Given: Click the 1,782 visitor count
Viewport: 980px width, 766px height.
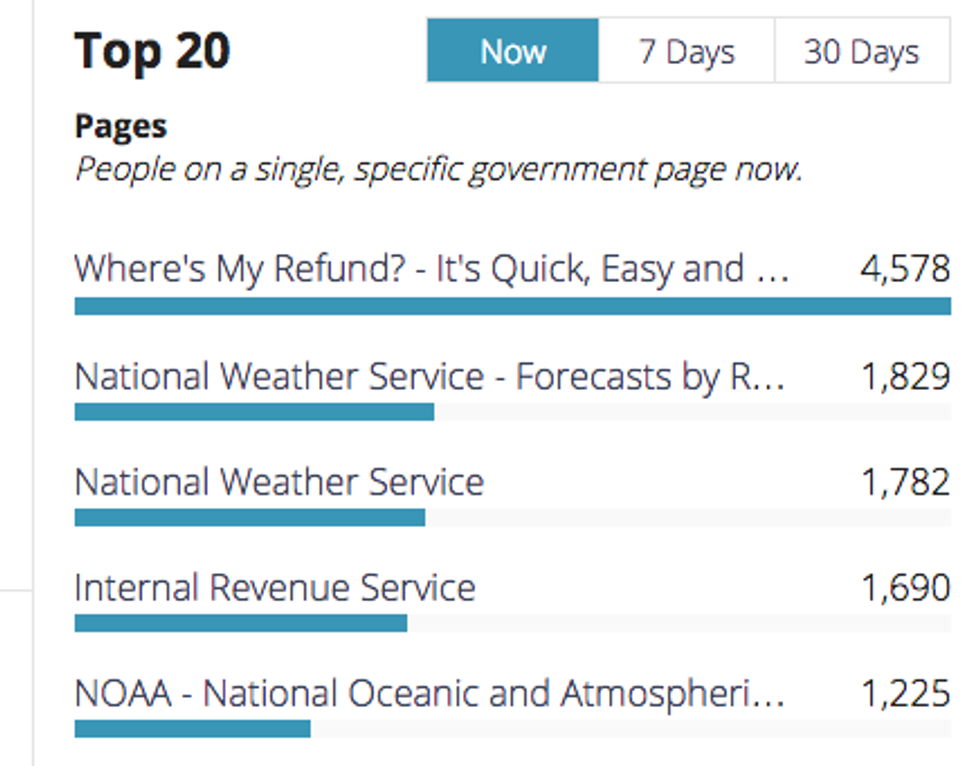Looking at the screenshot, I should 904,483.
